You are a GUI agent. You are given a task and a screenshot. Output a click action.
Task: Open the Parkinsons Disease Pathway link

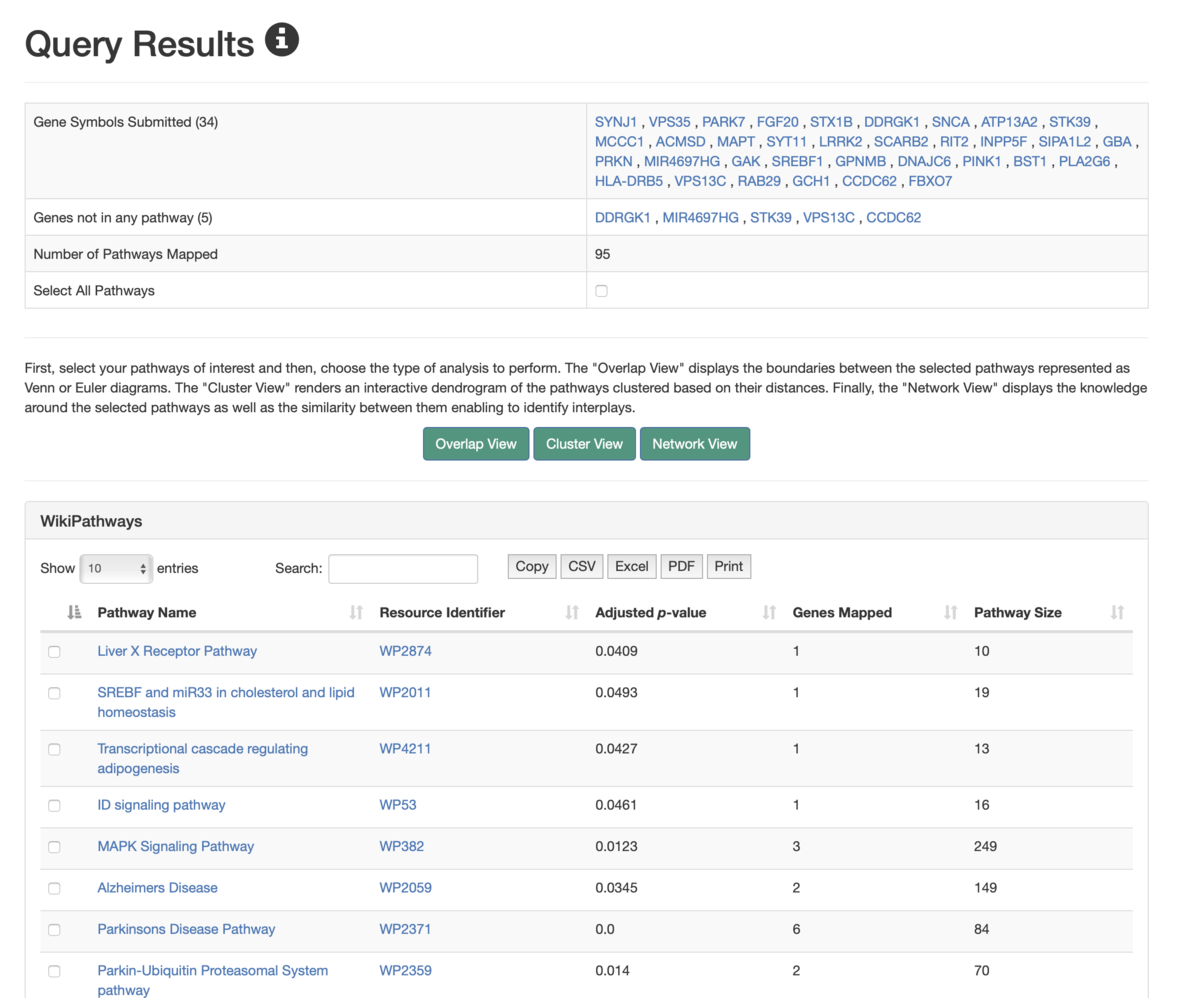186,929
